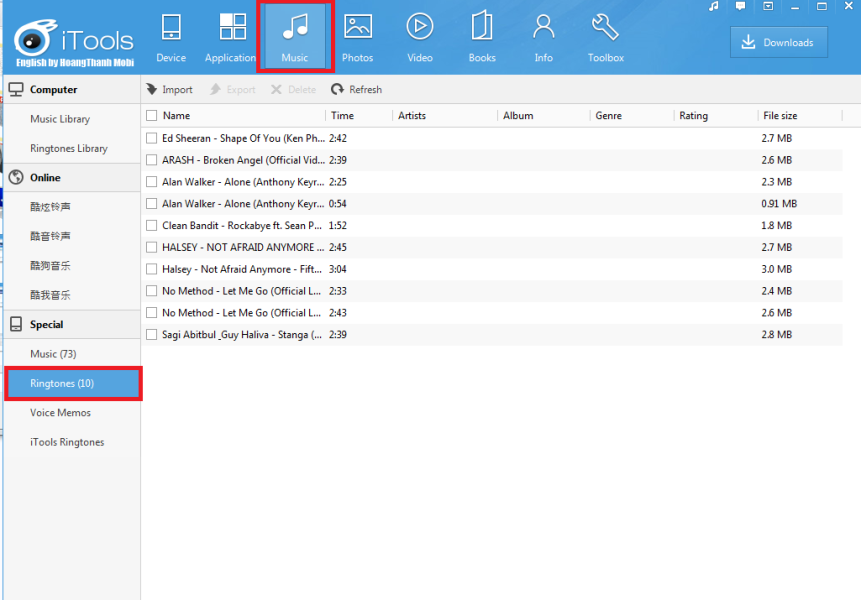Open the Device section
The image size is (861, 600).
pos(171,38)
